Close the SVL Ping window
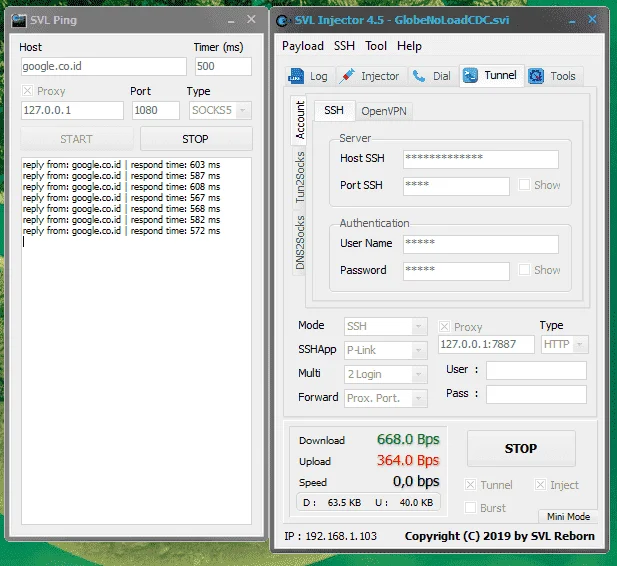The image size is (617, 566). 251,19
